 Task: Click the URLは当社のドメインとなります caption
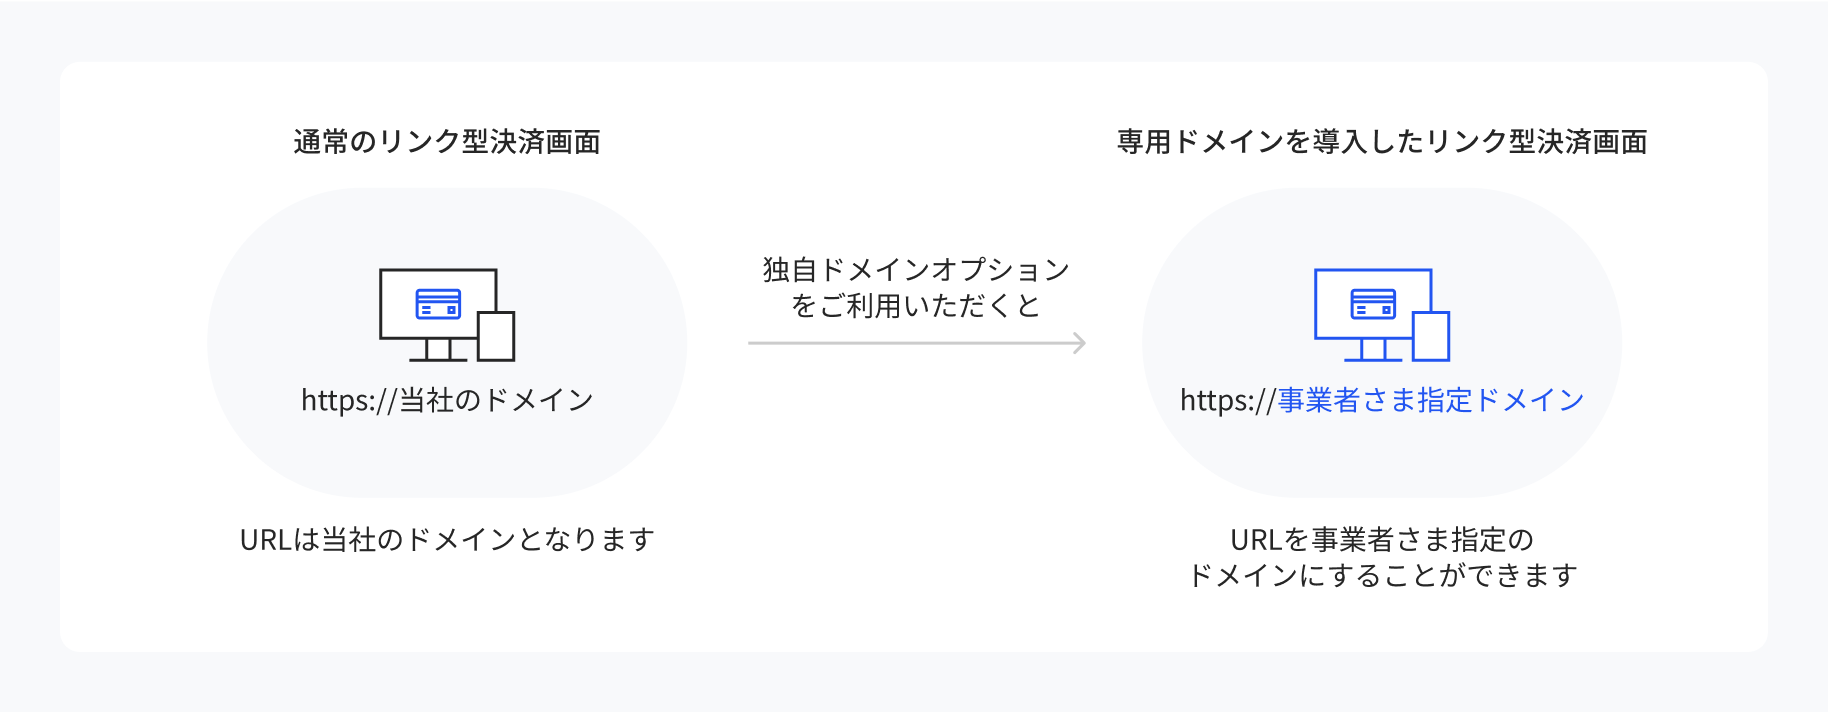[447, 540]
